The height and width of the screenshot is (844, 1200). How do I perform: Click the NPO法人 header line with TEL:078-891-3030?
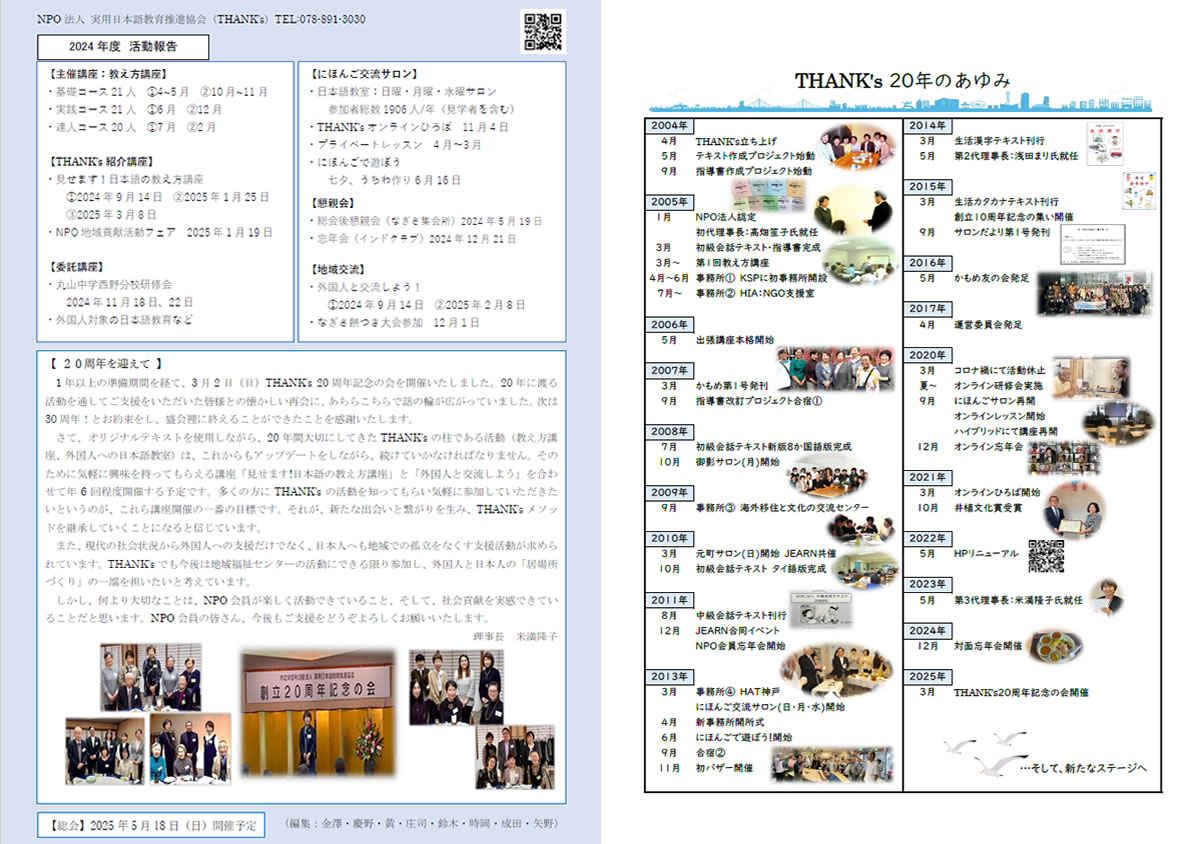click(x=201, y=19)
